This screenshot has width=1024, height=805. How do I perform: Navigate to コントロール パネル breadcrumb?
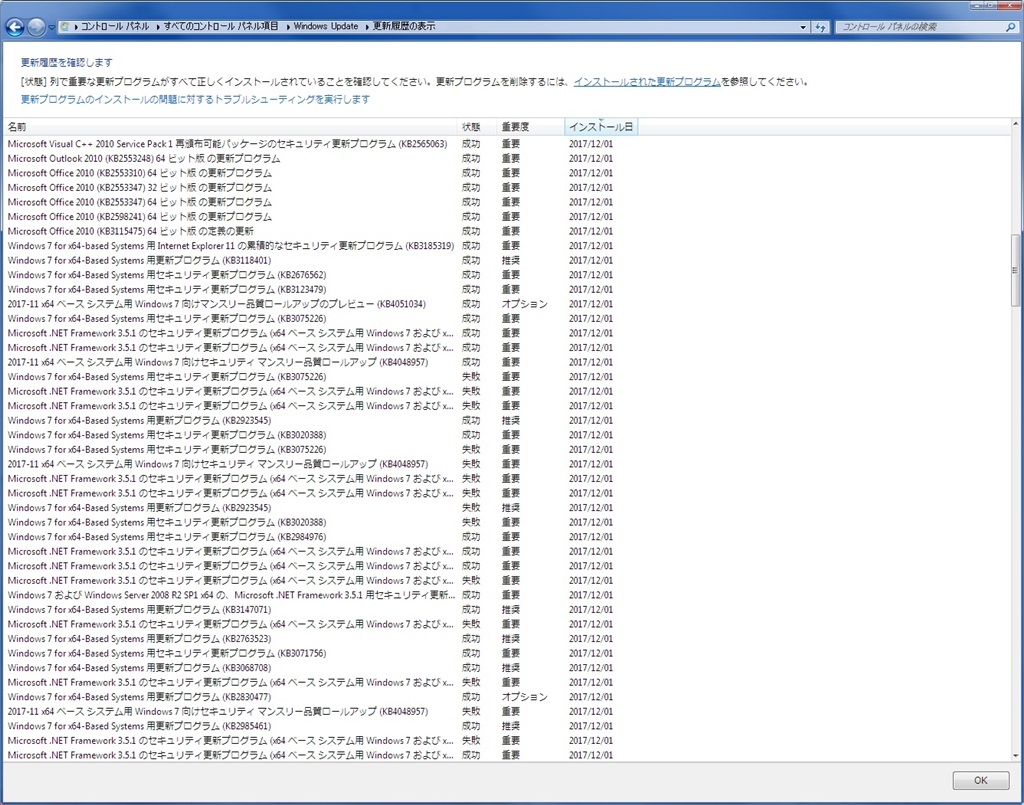tap(115, 27)
